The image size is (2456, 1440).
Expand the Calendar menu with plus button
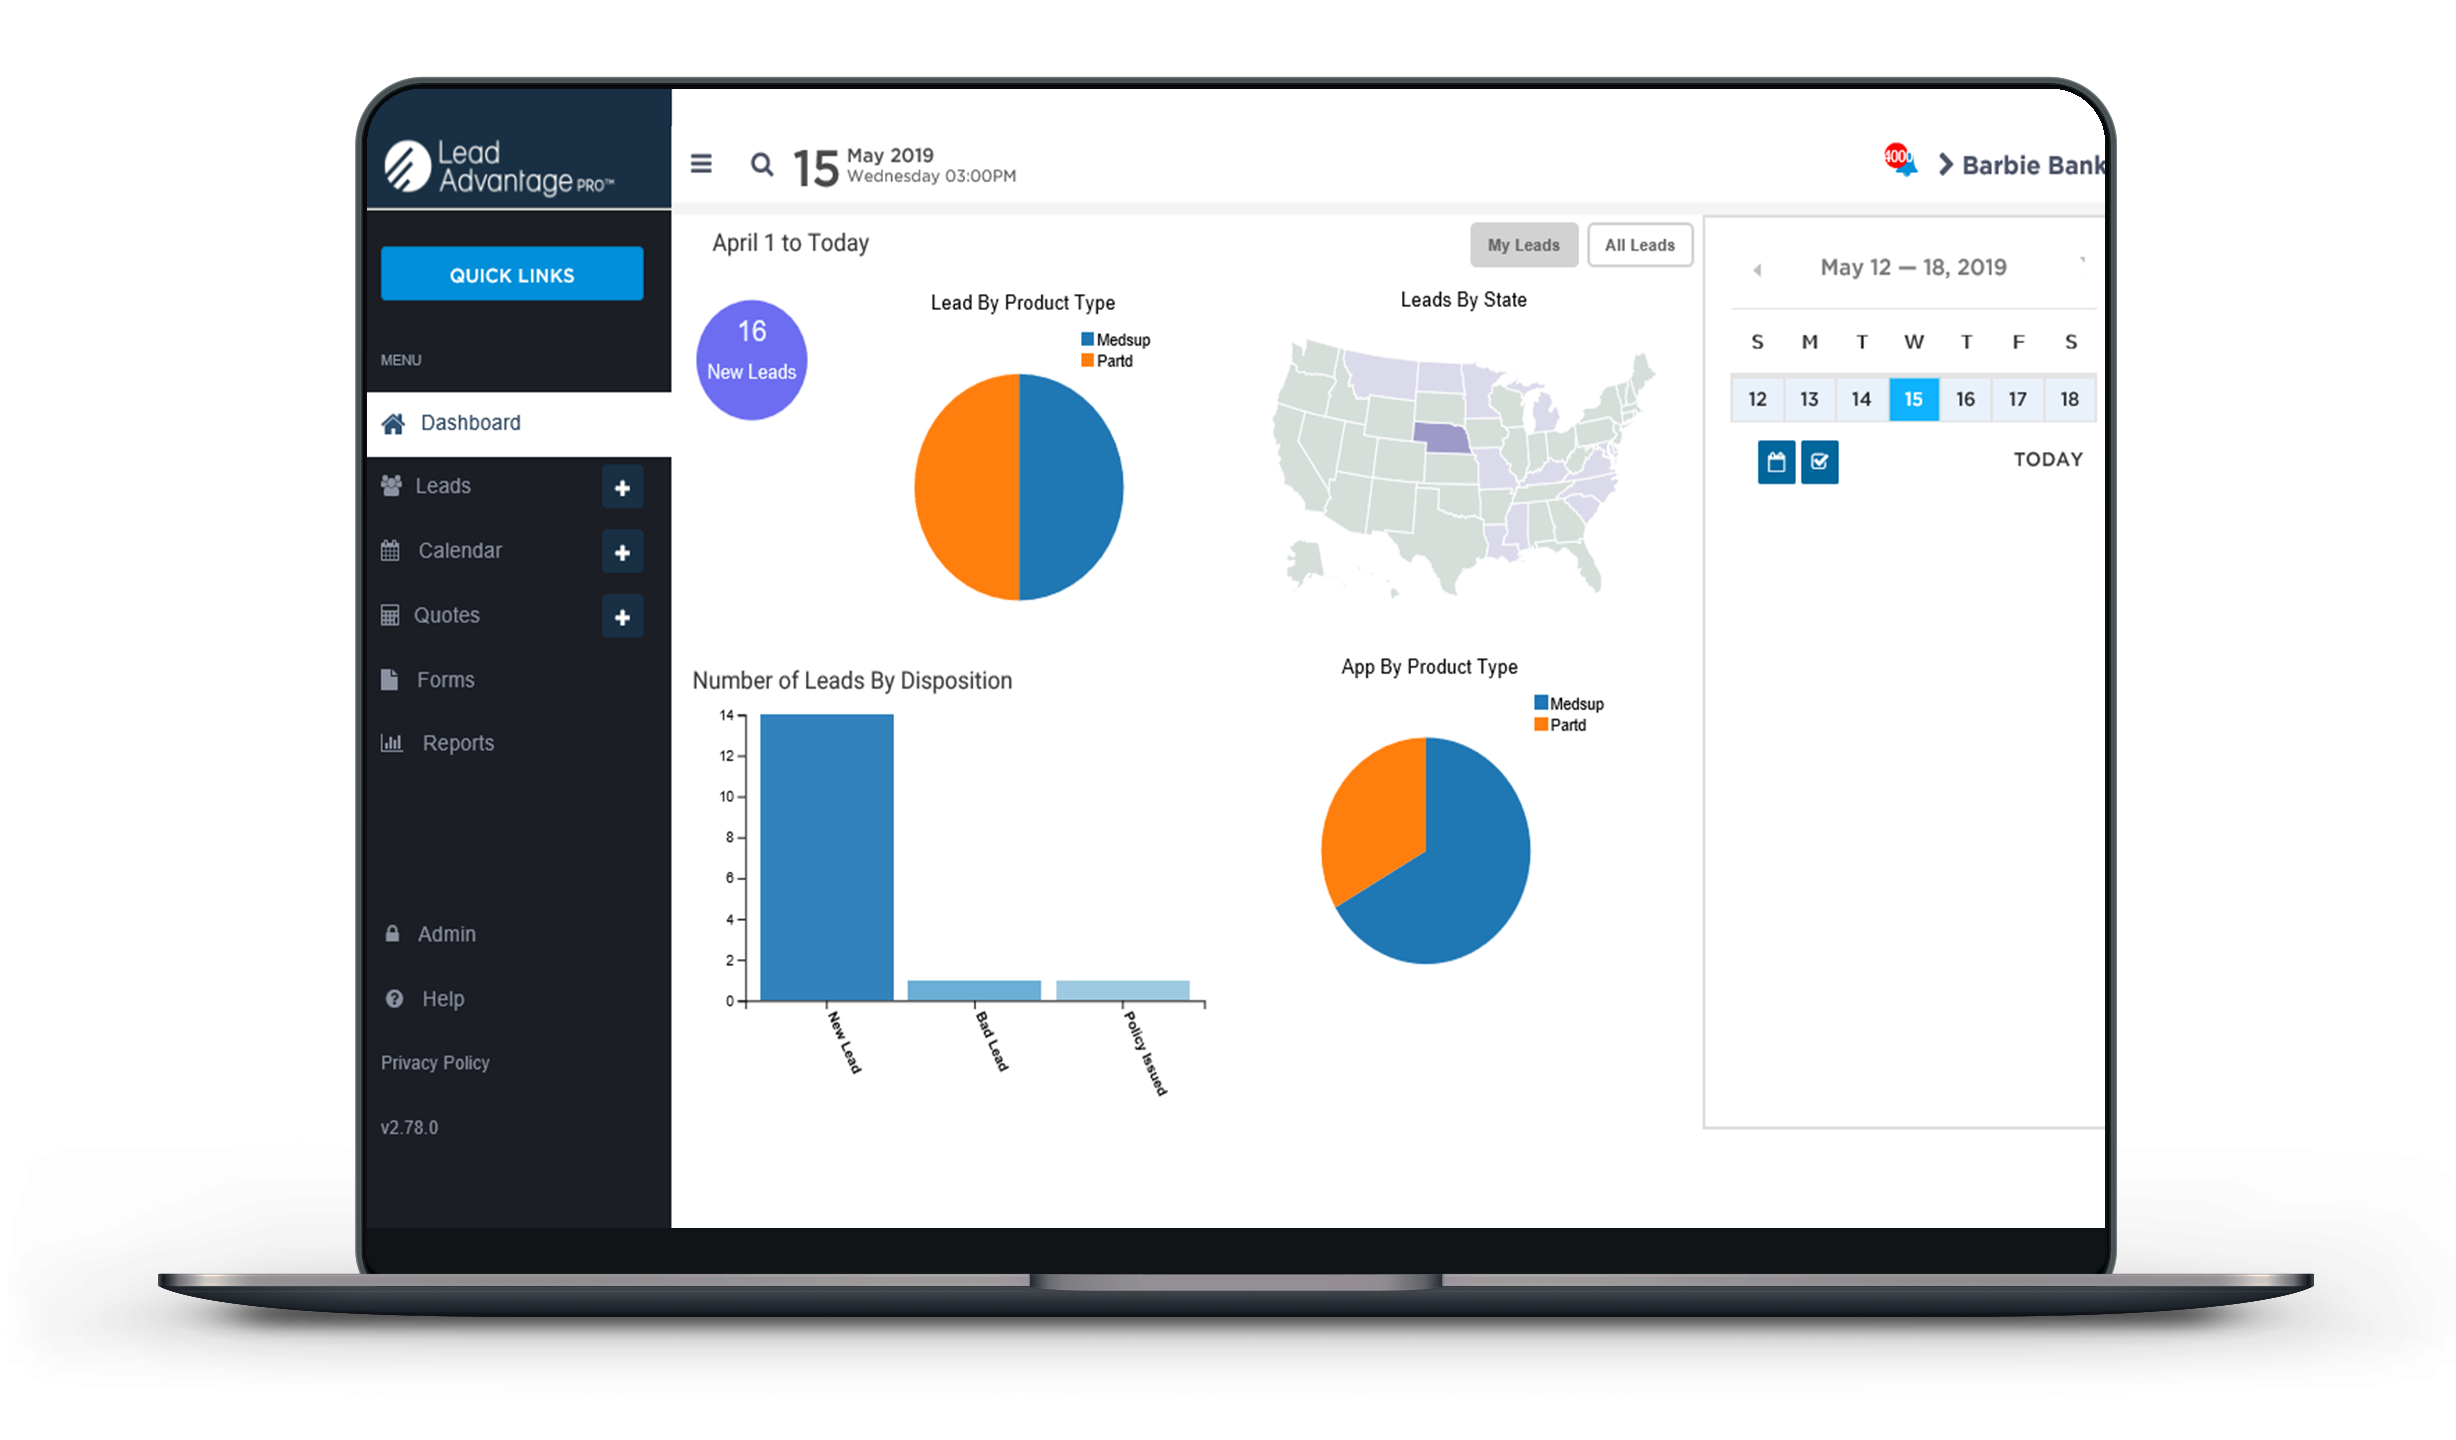[x=622, y=550]
